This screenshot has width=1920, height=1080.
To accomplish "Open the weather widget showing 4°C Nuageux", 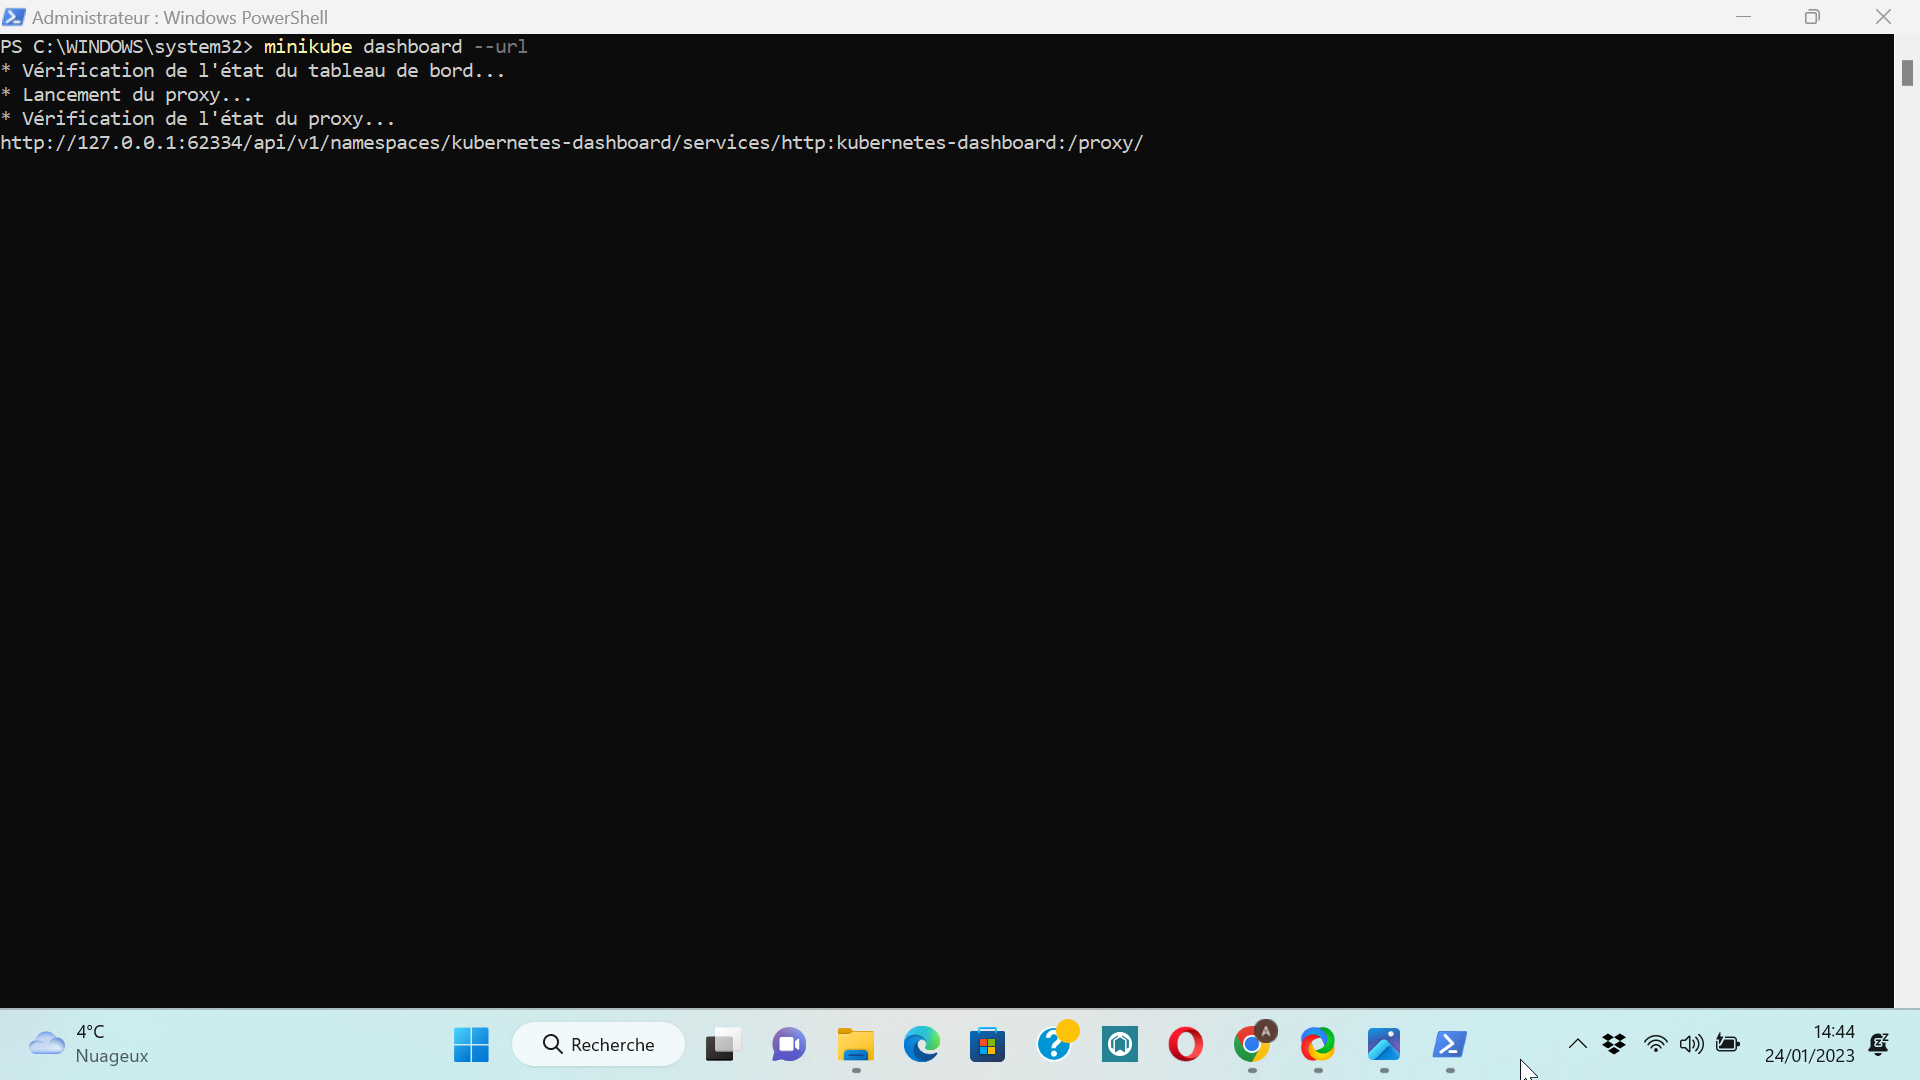I will pyautogui.click(x=89, y=1044).
